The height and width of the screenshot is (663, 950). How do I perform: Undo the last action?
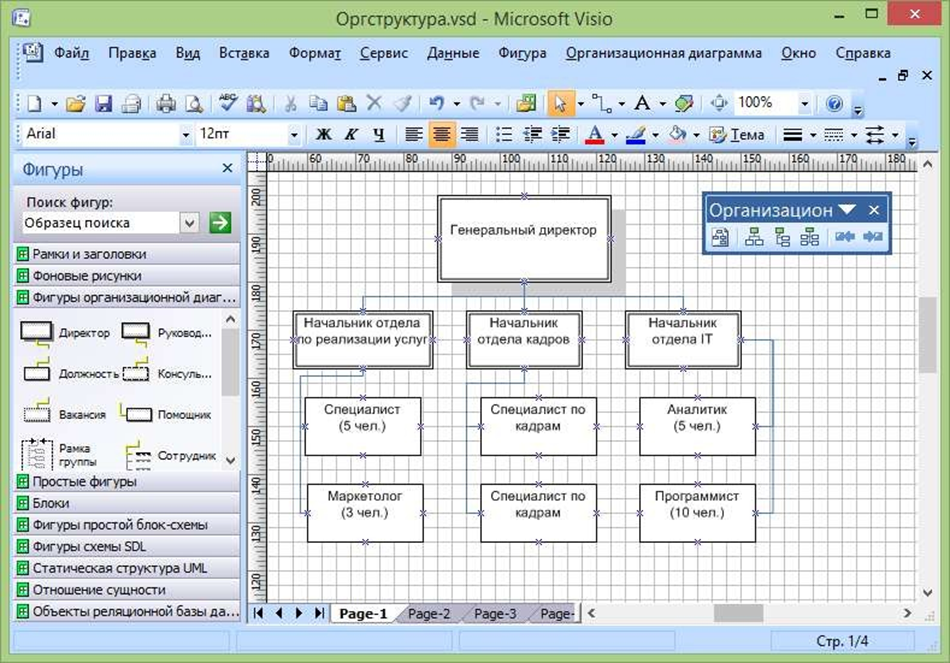pos(436,104)
